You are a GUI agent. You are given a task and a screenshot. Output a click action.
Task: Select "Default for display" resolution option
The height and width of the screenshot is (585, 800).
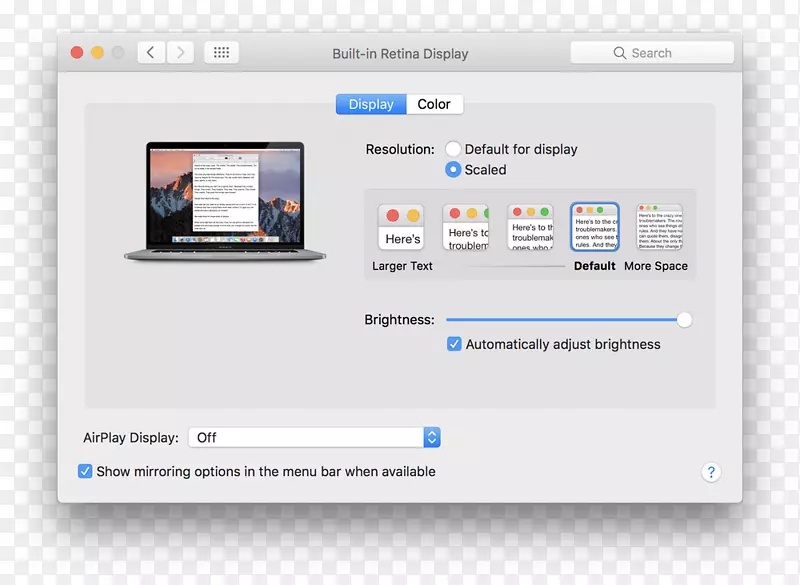453,148
